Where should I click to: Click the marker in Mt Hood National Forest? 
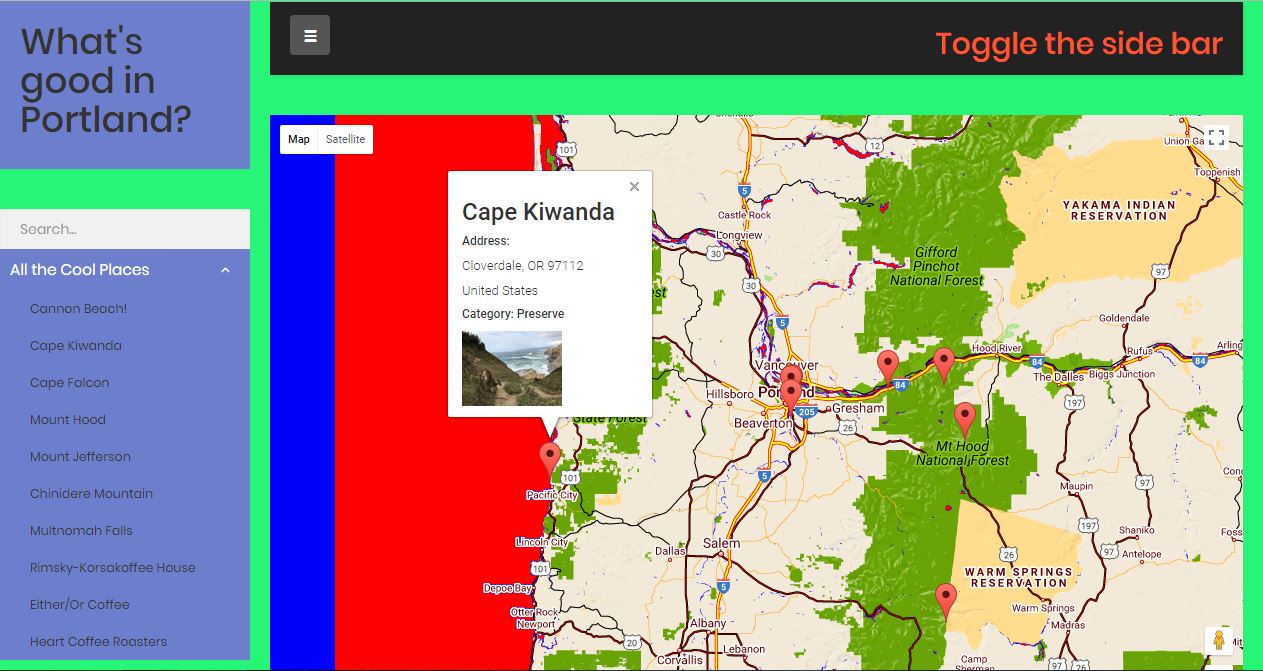(964, 420)
